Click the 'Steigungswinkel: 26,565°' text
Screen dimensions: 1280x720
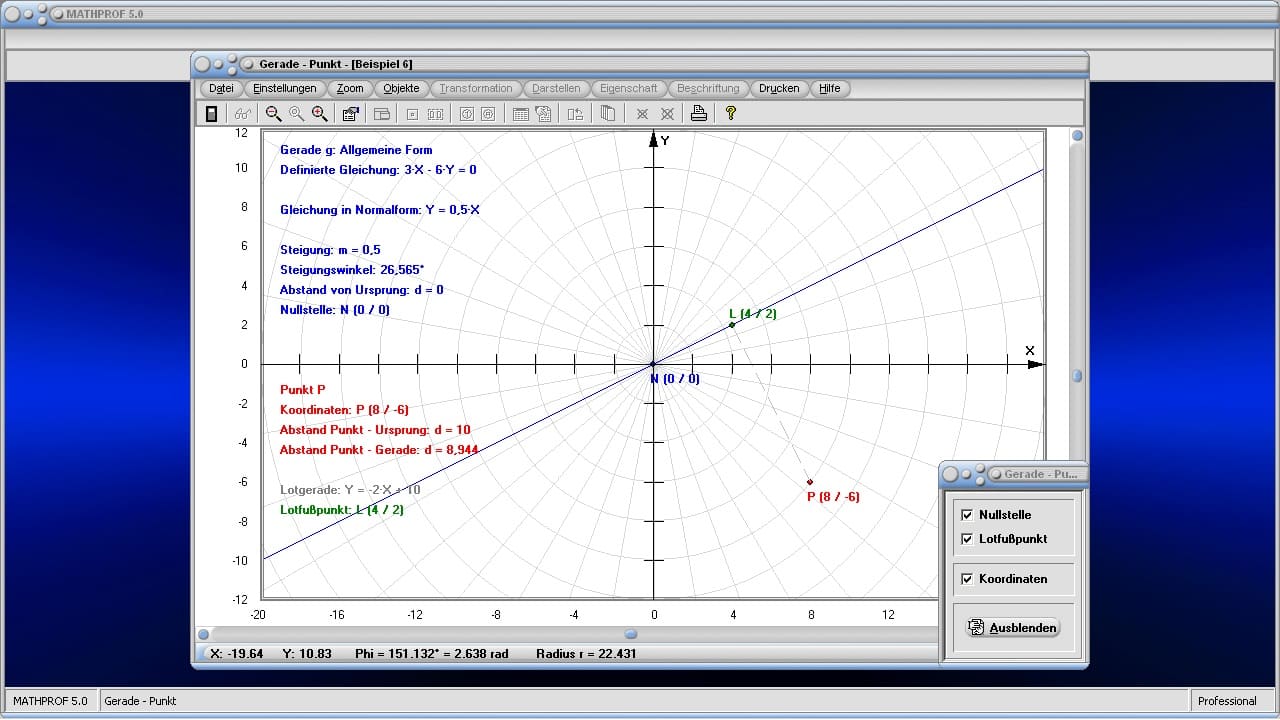(352, 270)
